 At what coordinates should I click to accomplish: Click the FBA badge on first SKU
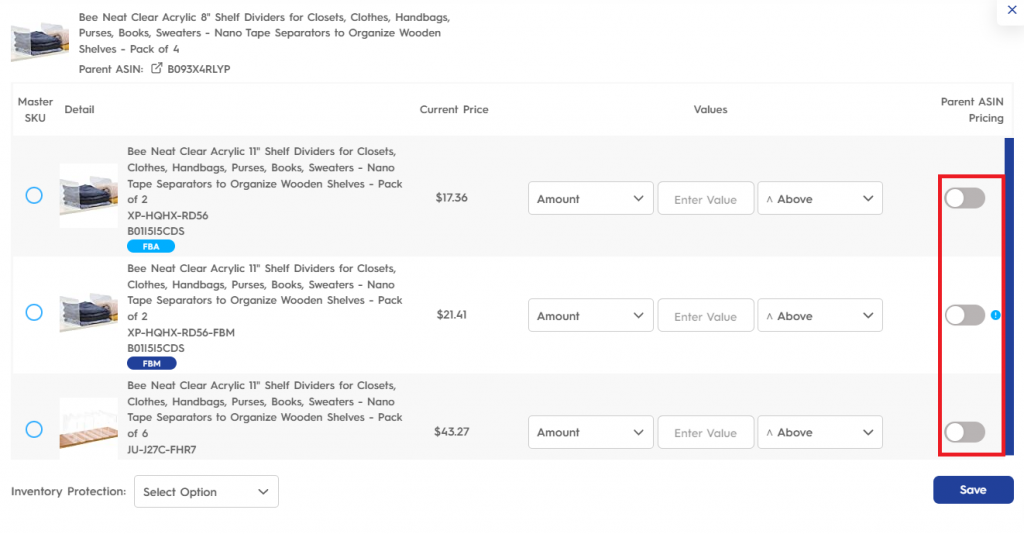coord(151,246)
